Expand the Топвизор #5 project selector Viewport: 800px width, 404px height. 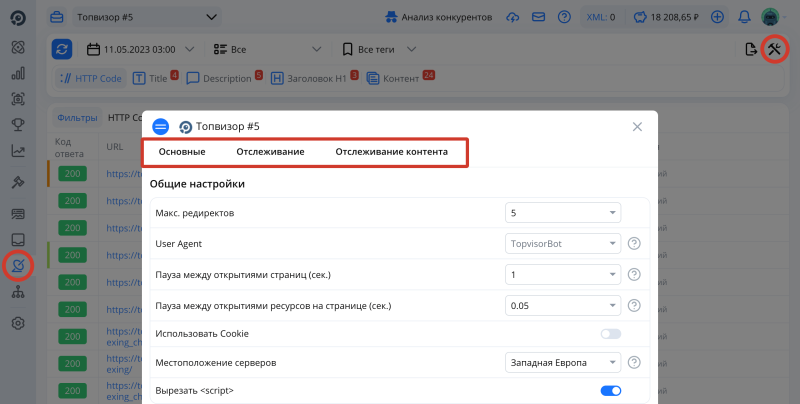(x=147, y=17)
